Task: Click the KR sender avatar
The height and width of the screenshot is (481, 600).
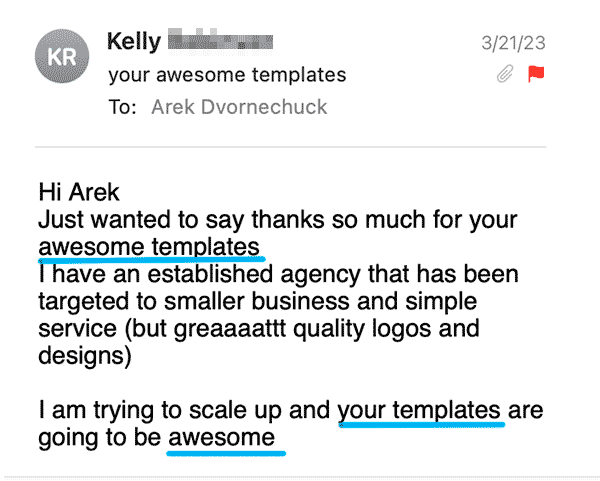Action: [62, 56]
